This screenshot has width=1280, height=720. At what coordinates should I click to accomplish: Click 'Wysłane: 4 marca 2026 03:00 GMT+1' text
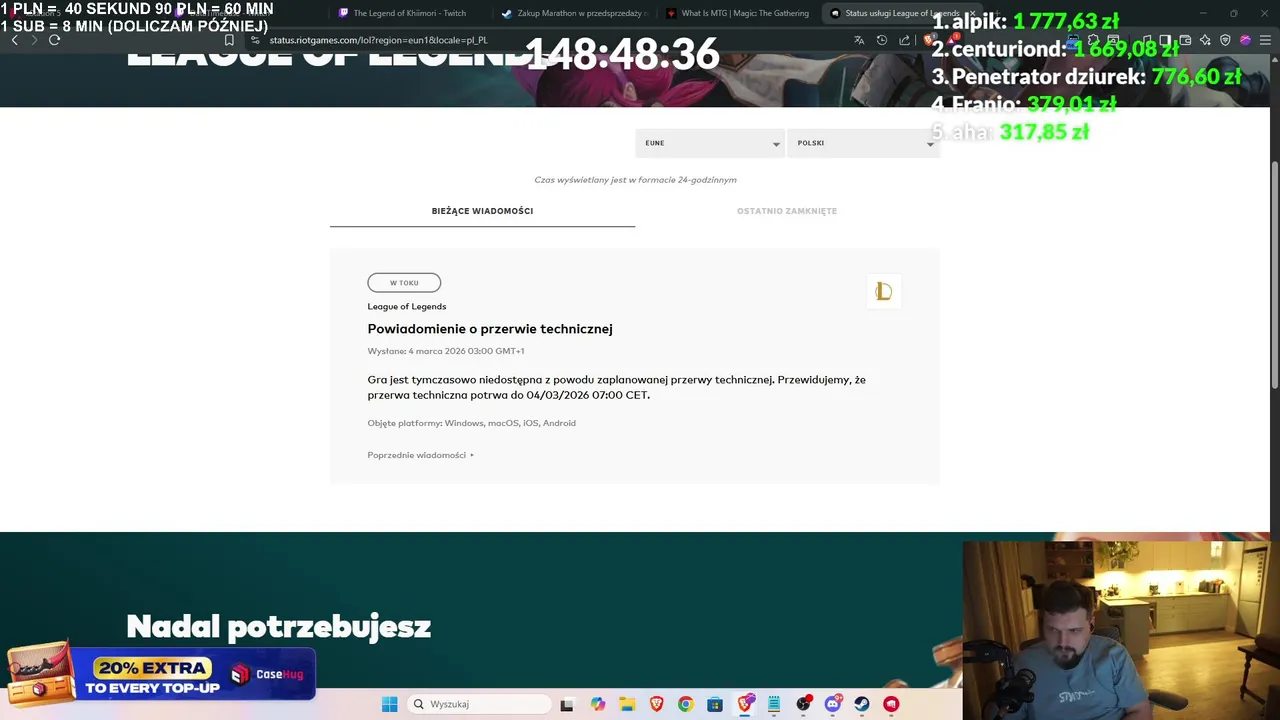point(446,351)
